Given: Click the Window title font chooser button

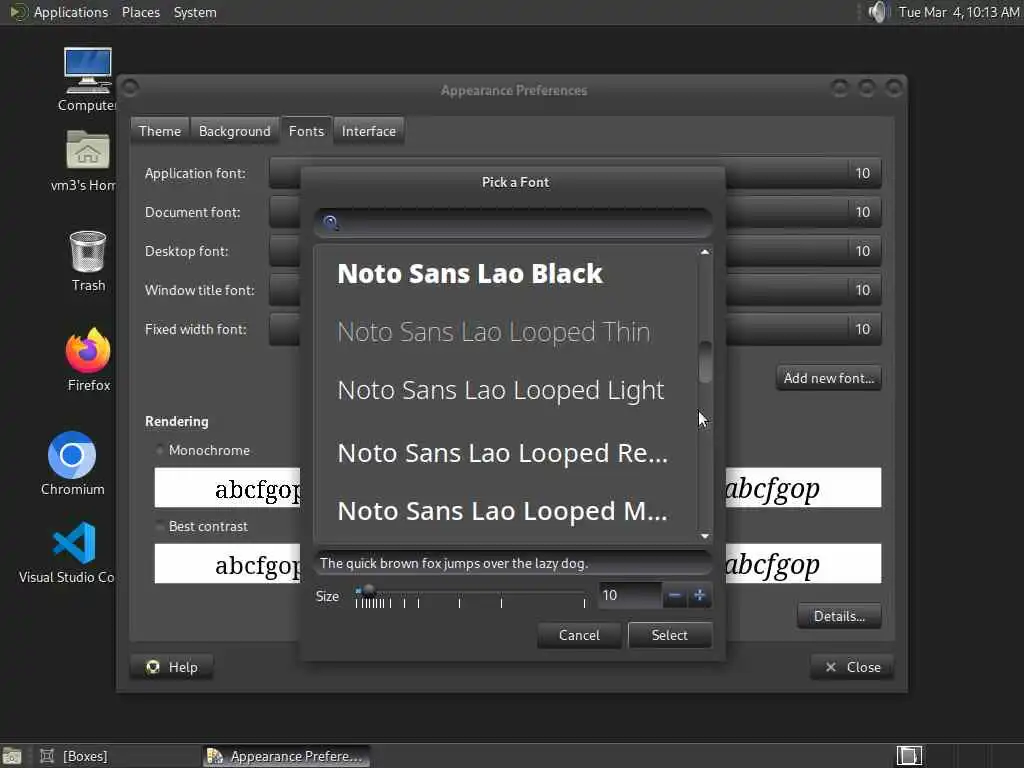Looking at the screenshot, I should pyautogui.click(x=575, y=290).
